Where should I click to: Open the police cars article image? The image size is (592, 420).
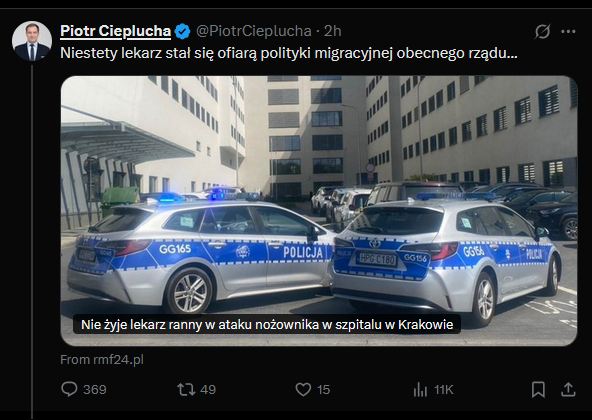pyautogui.click(x=319, y=211)
